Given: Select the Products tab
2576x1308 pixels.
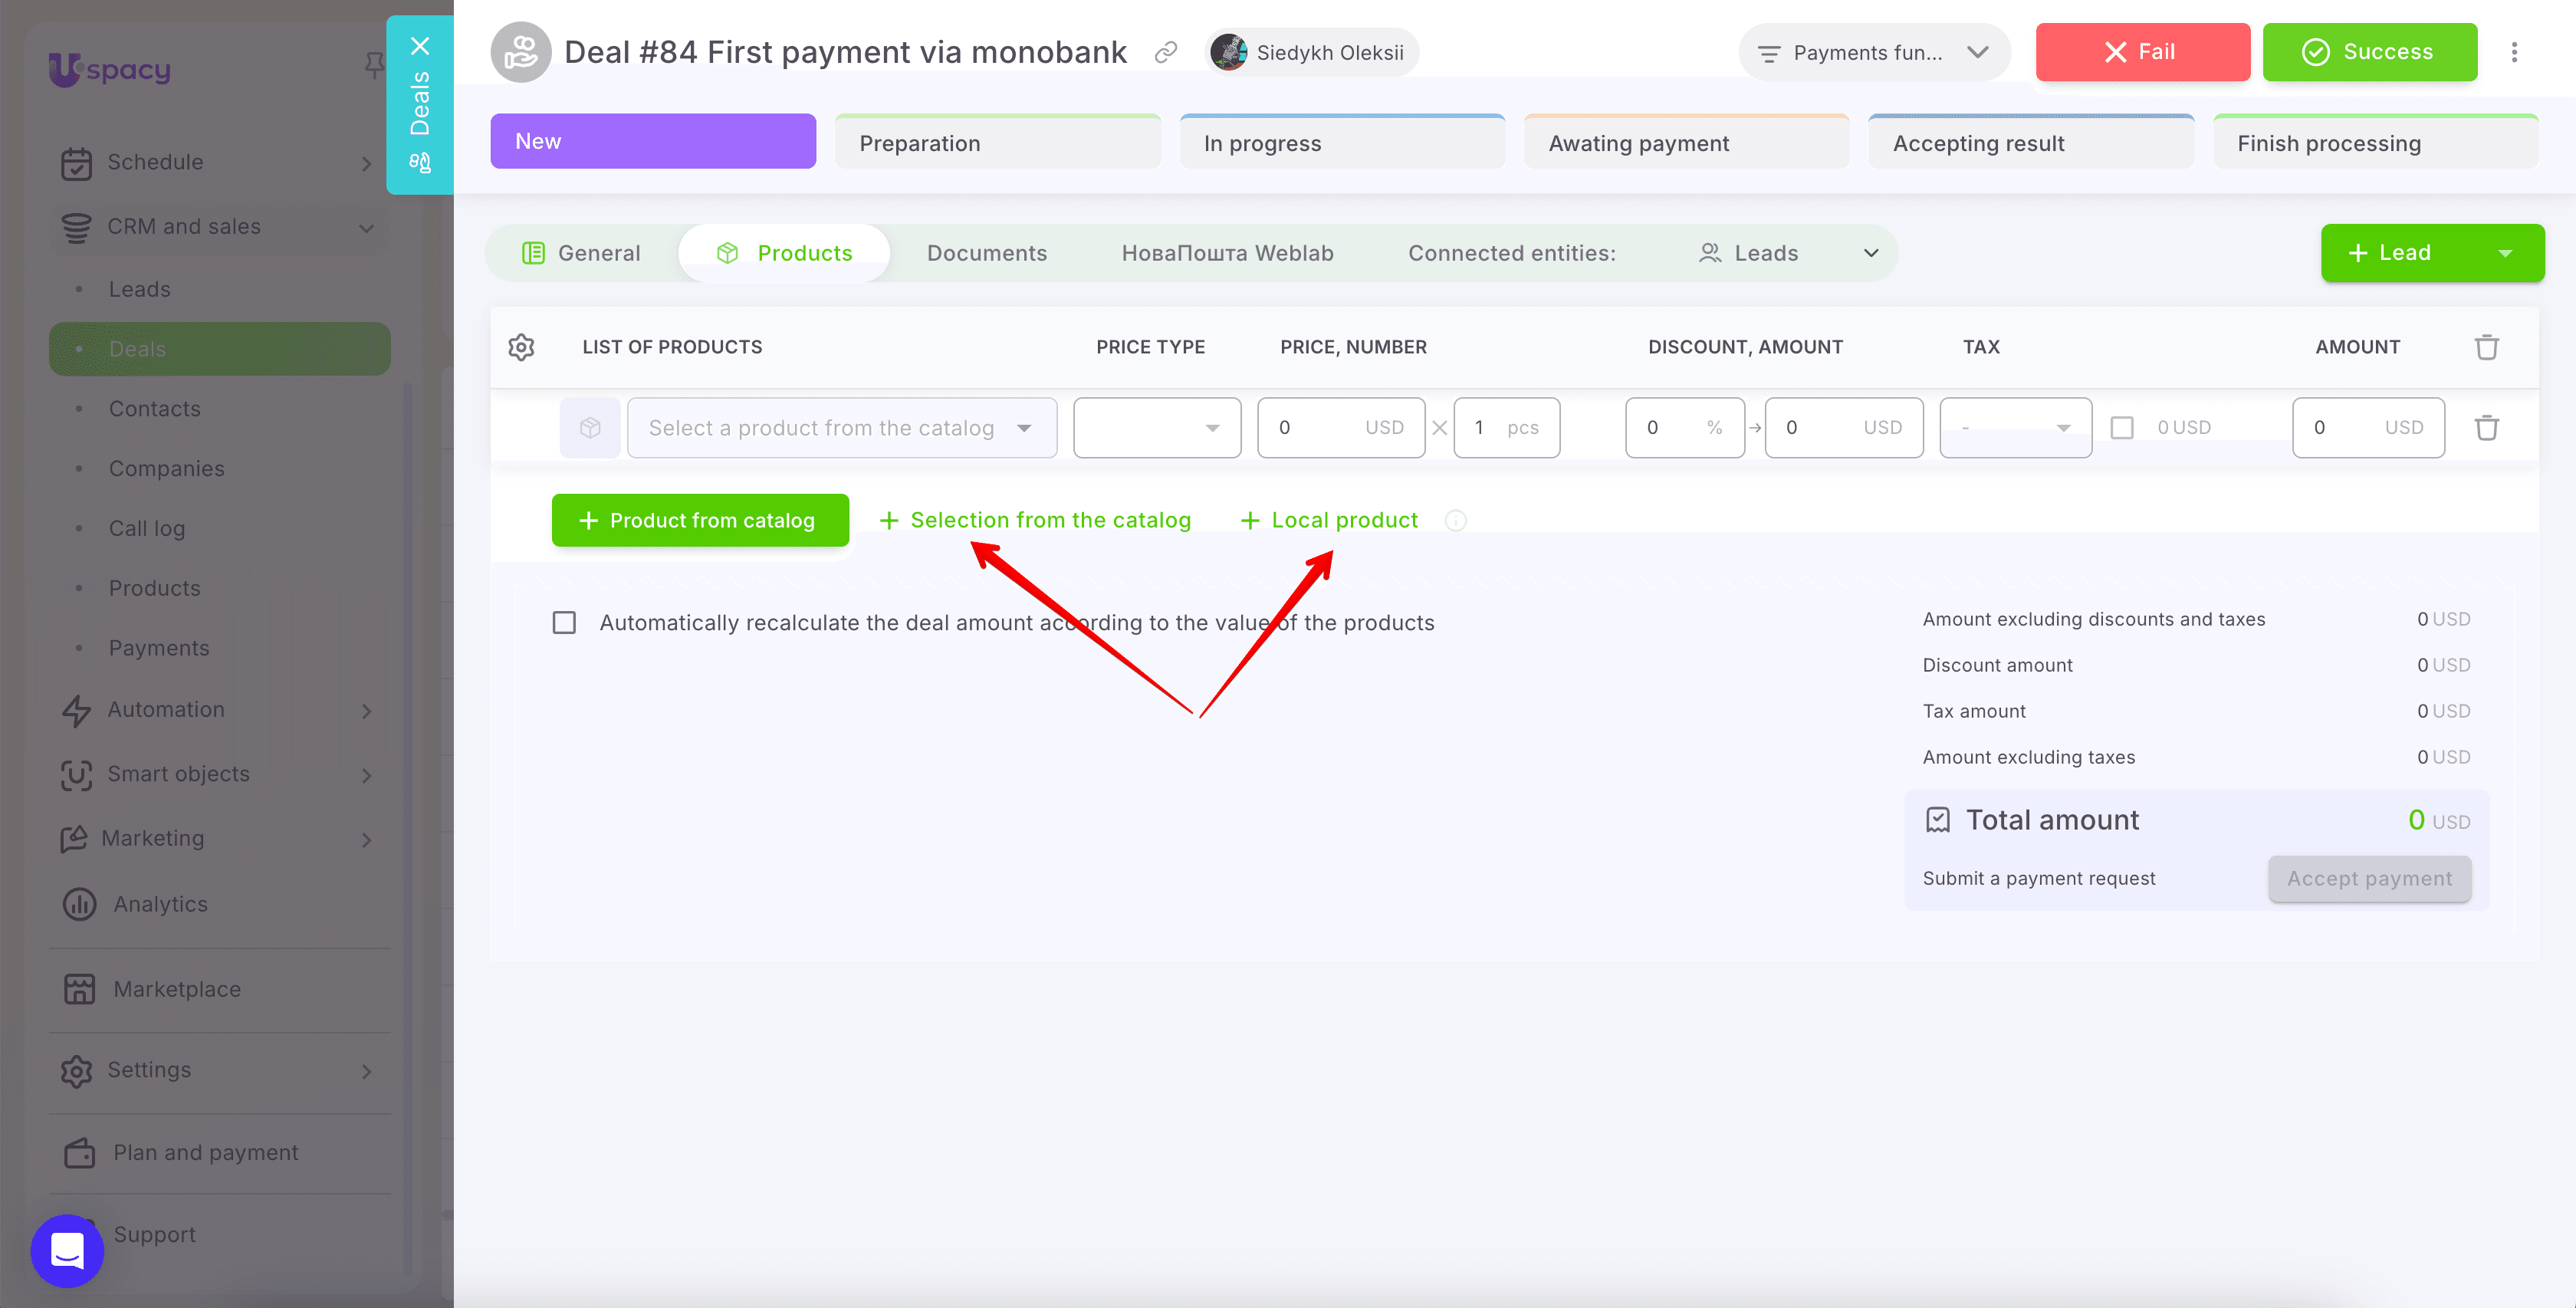Looking at the screenshot, I should [x=784, y=253].
